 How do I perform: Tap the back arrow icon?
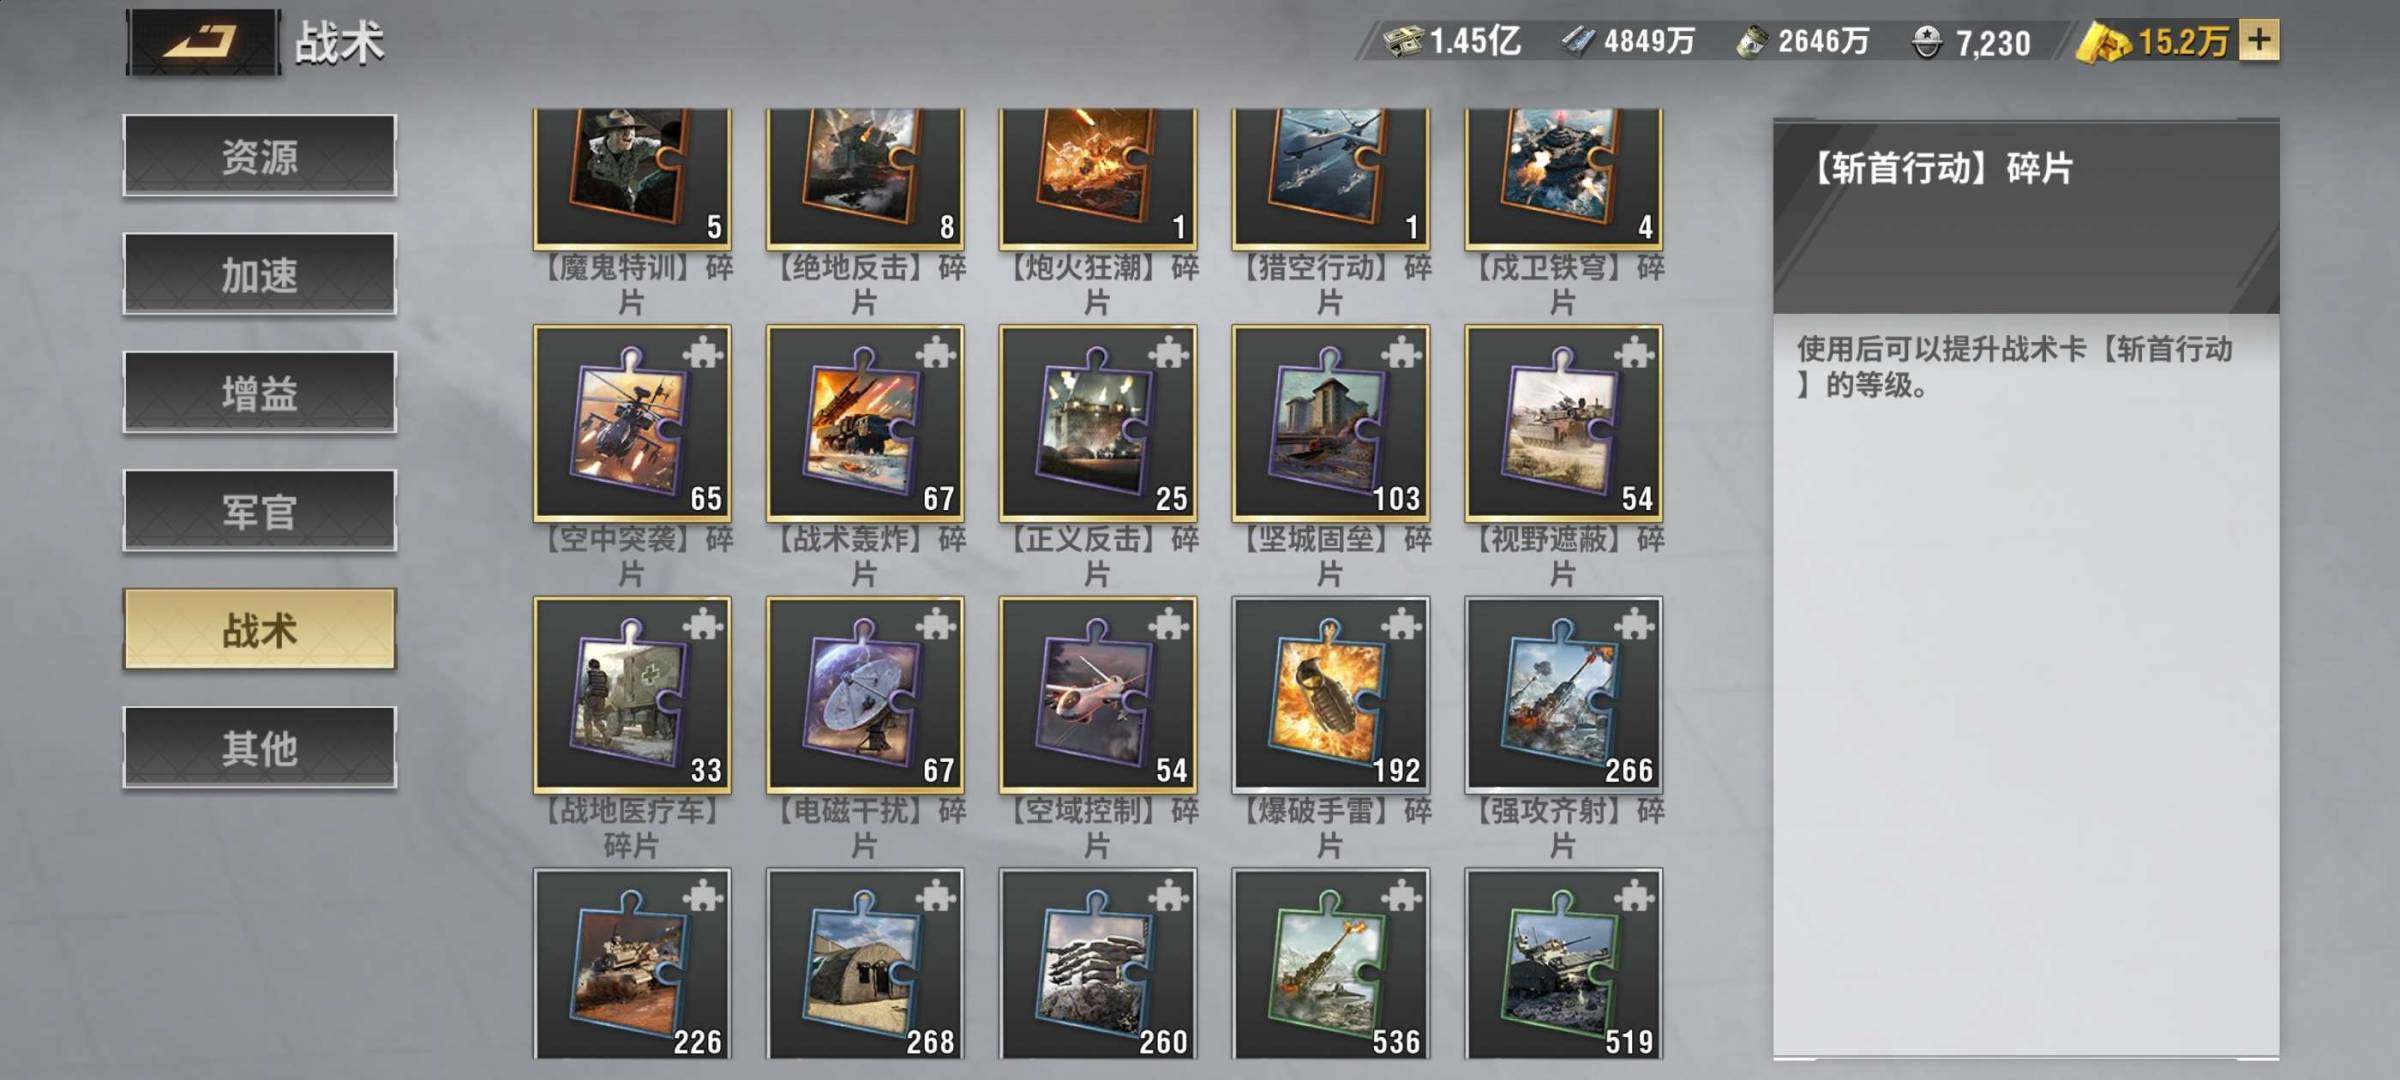click(203, 41)
